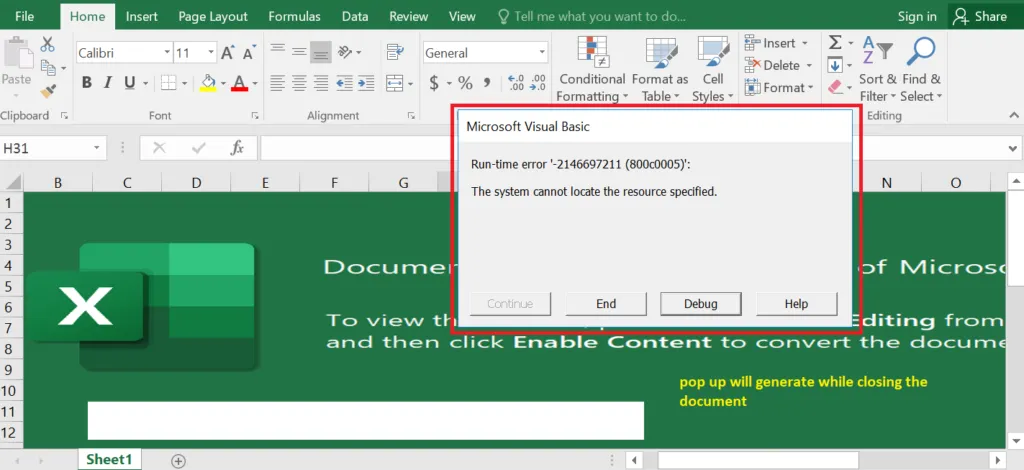This screenshot has width=1024, height=470.
Task: Toggle Wrap Text
Action: point(394,52)
